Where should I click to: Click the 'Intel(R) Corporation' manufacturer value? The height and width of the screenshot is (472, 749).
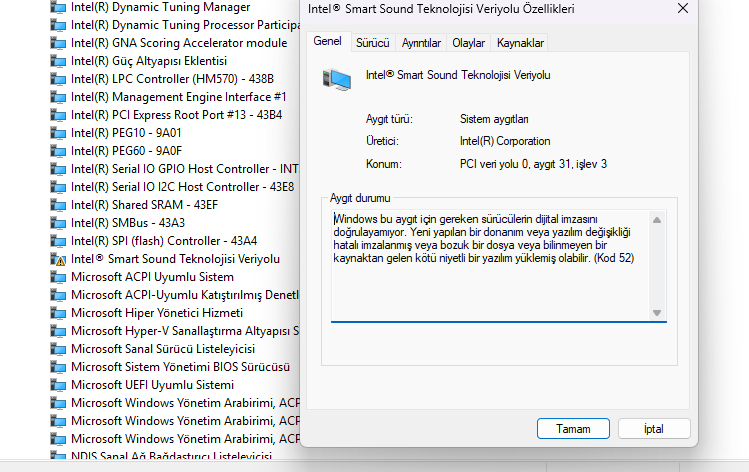[x=505, y=141]
